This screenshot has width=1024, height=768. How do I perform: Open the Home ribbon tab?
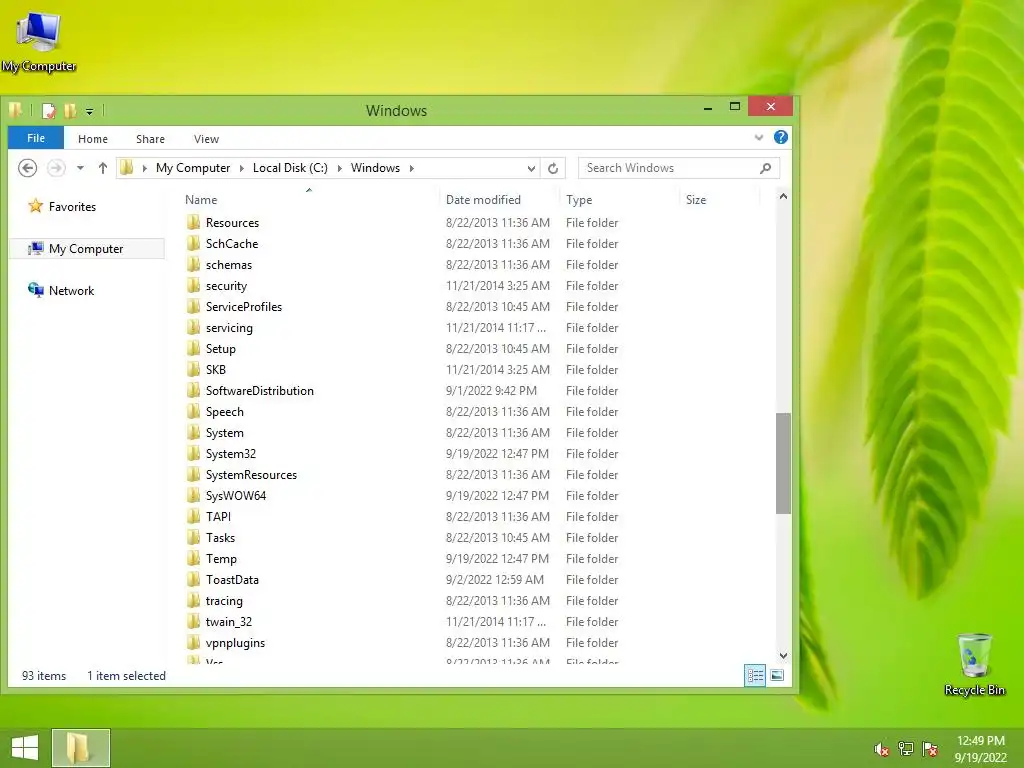point(93,139)
